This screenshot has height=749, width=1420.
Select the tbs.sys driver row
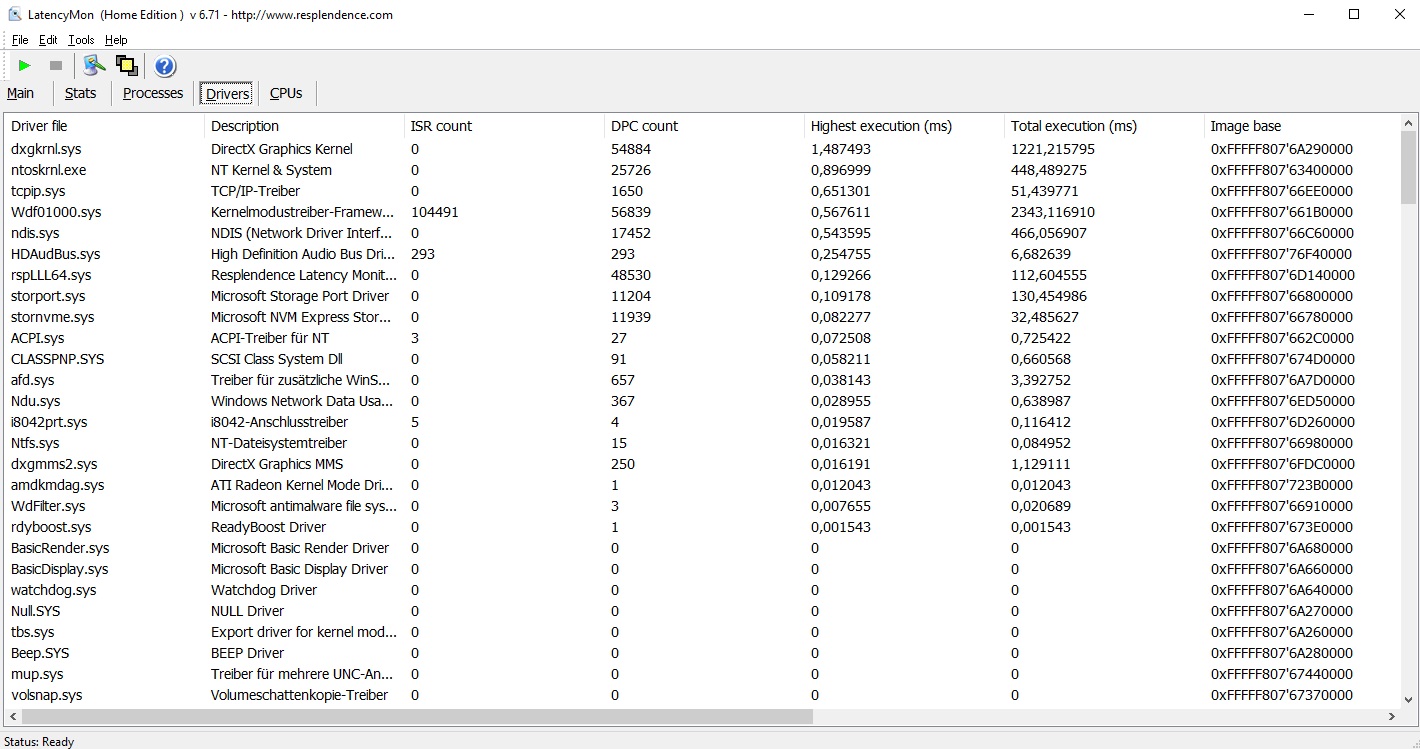coord(702,632)
